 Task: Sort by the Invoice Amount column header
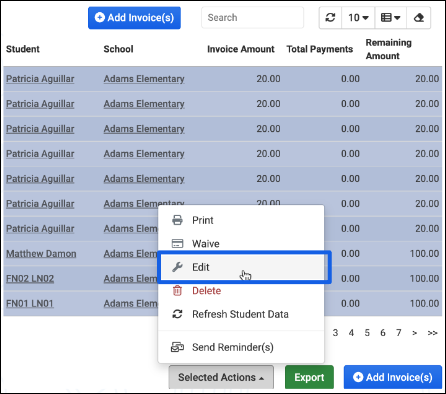click(x=241, y=49)
